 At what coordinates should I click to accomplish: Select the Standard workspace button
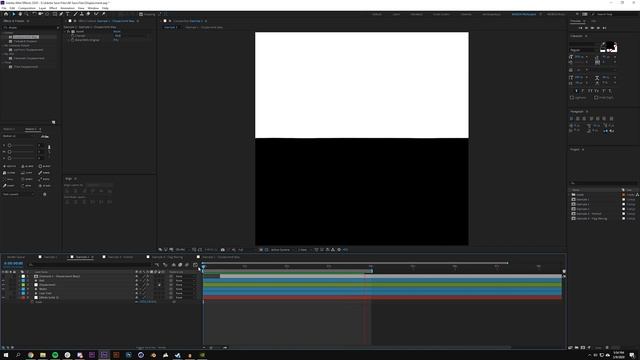(x=416, y=14)
